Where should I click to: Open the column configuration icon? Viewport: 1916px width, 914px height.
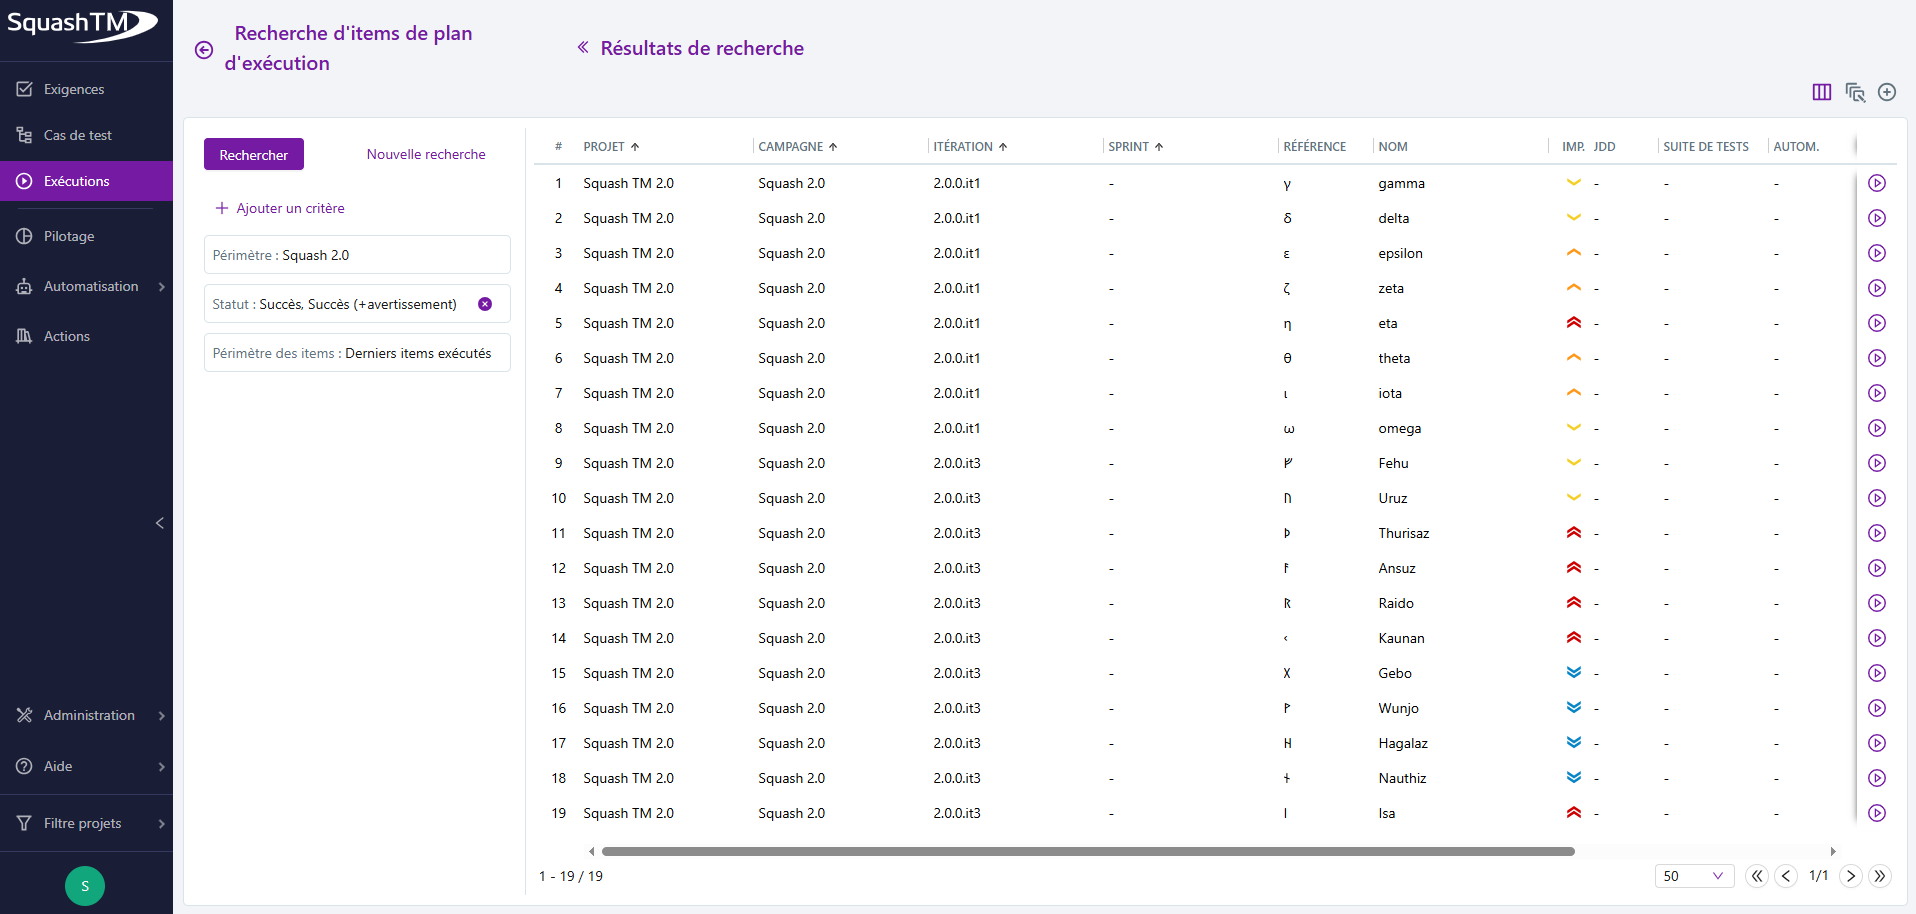point(1822,92)
